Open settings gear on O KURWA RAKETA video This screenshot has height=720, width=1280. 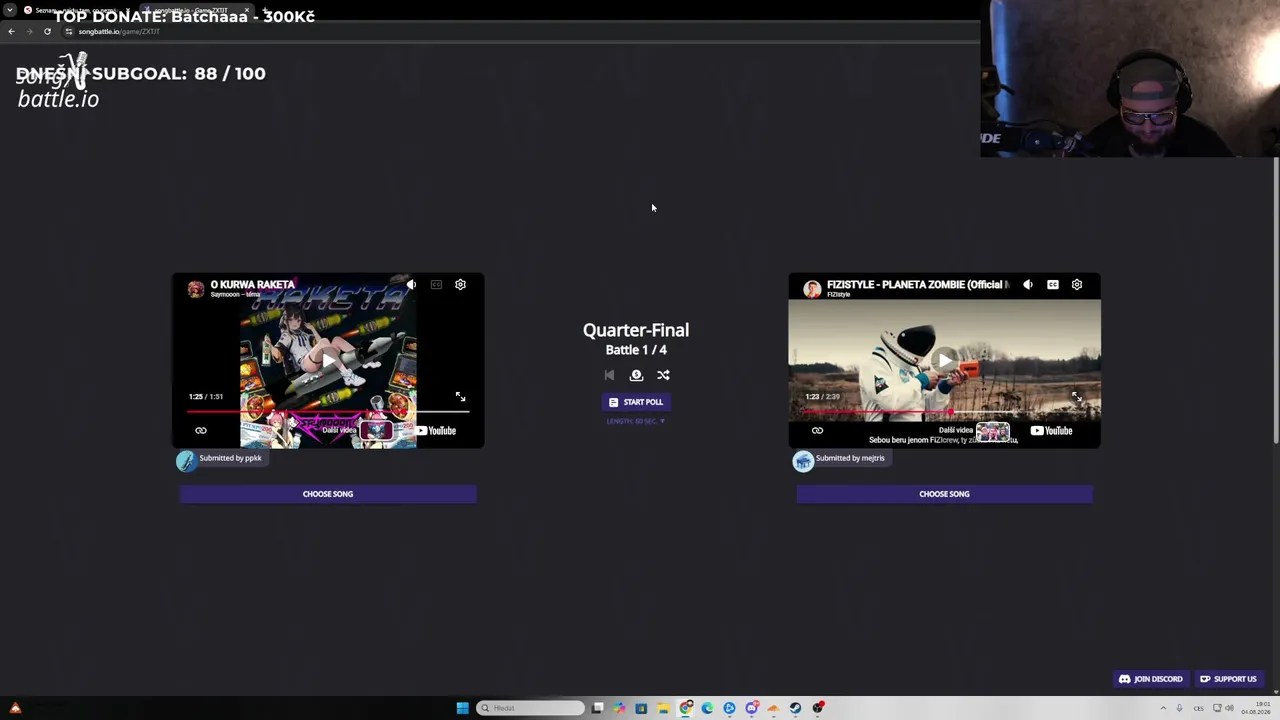pyautogui.click(x=460, y=285)
